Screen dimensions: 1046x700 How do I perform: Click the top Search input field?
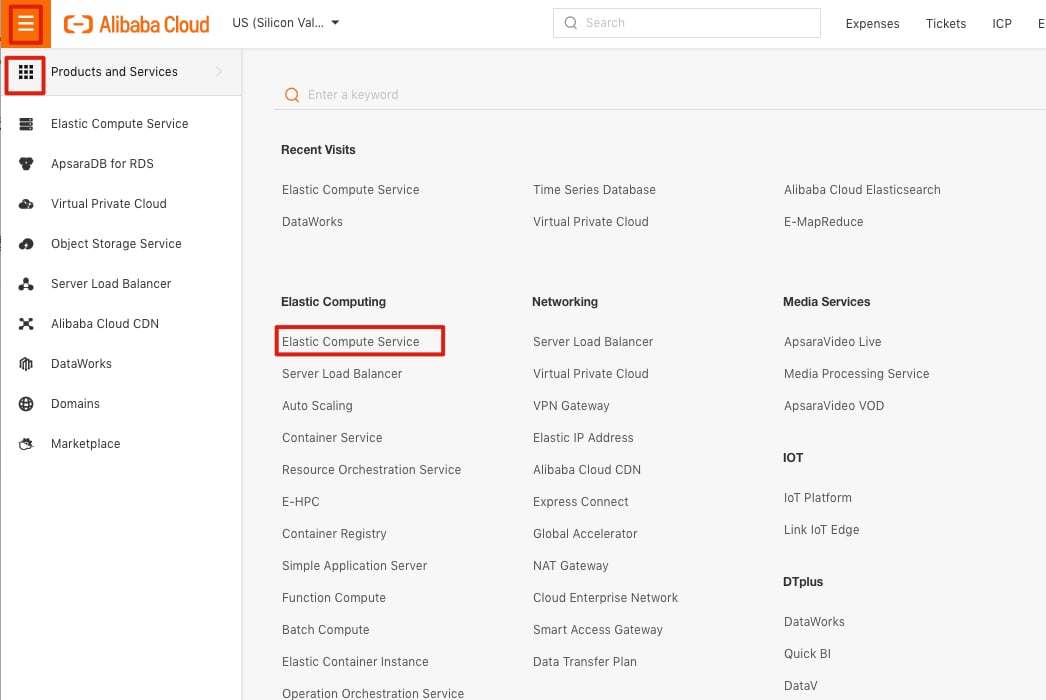coord(686,23)
